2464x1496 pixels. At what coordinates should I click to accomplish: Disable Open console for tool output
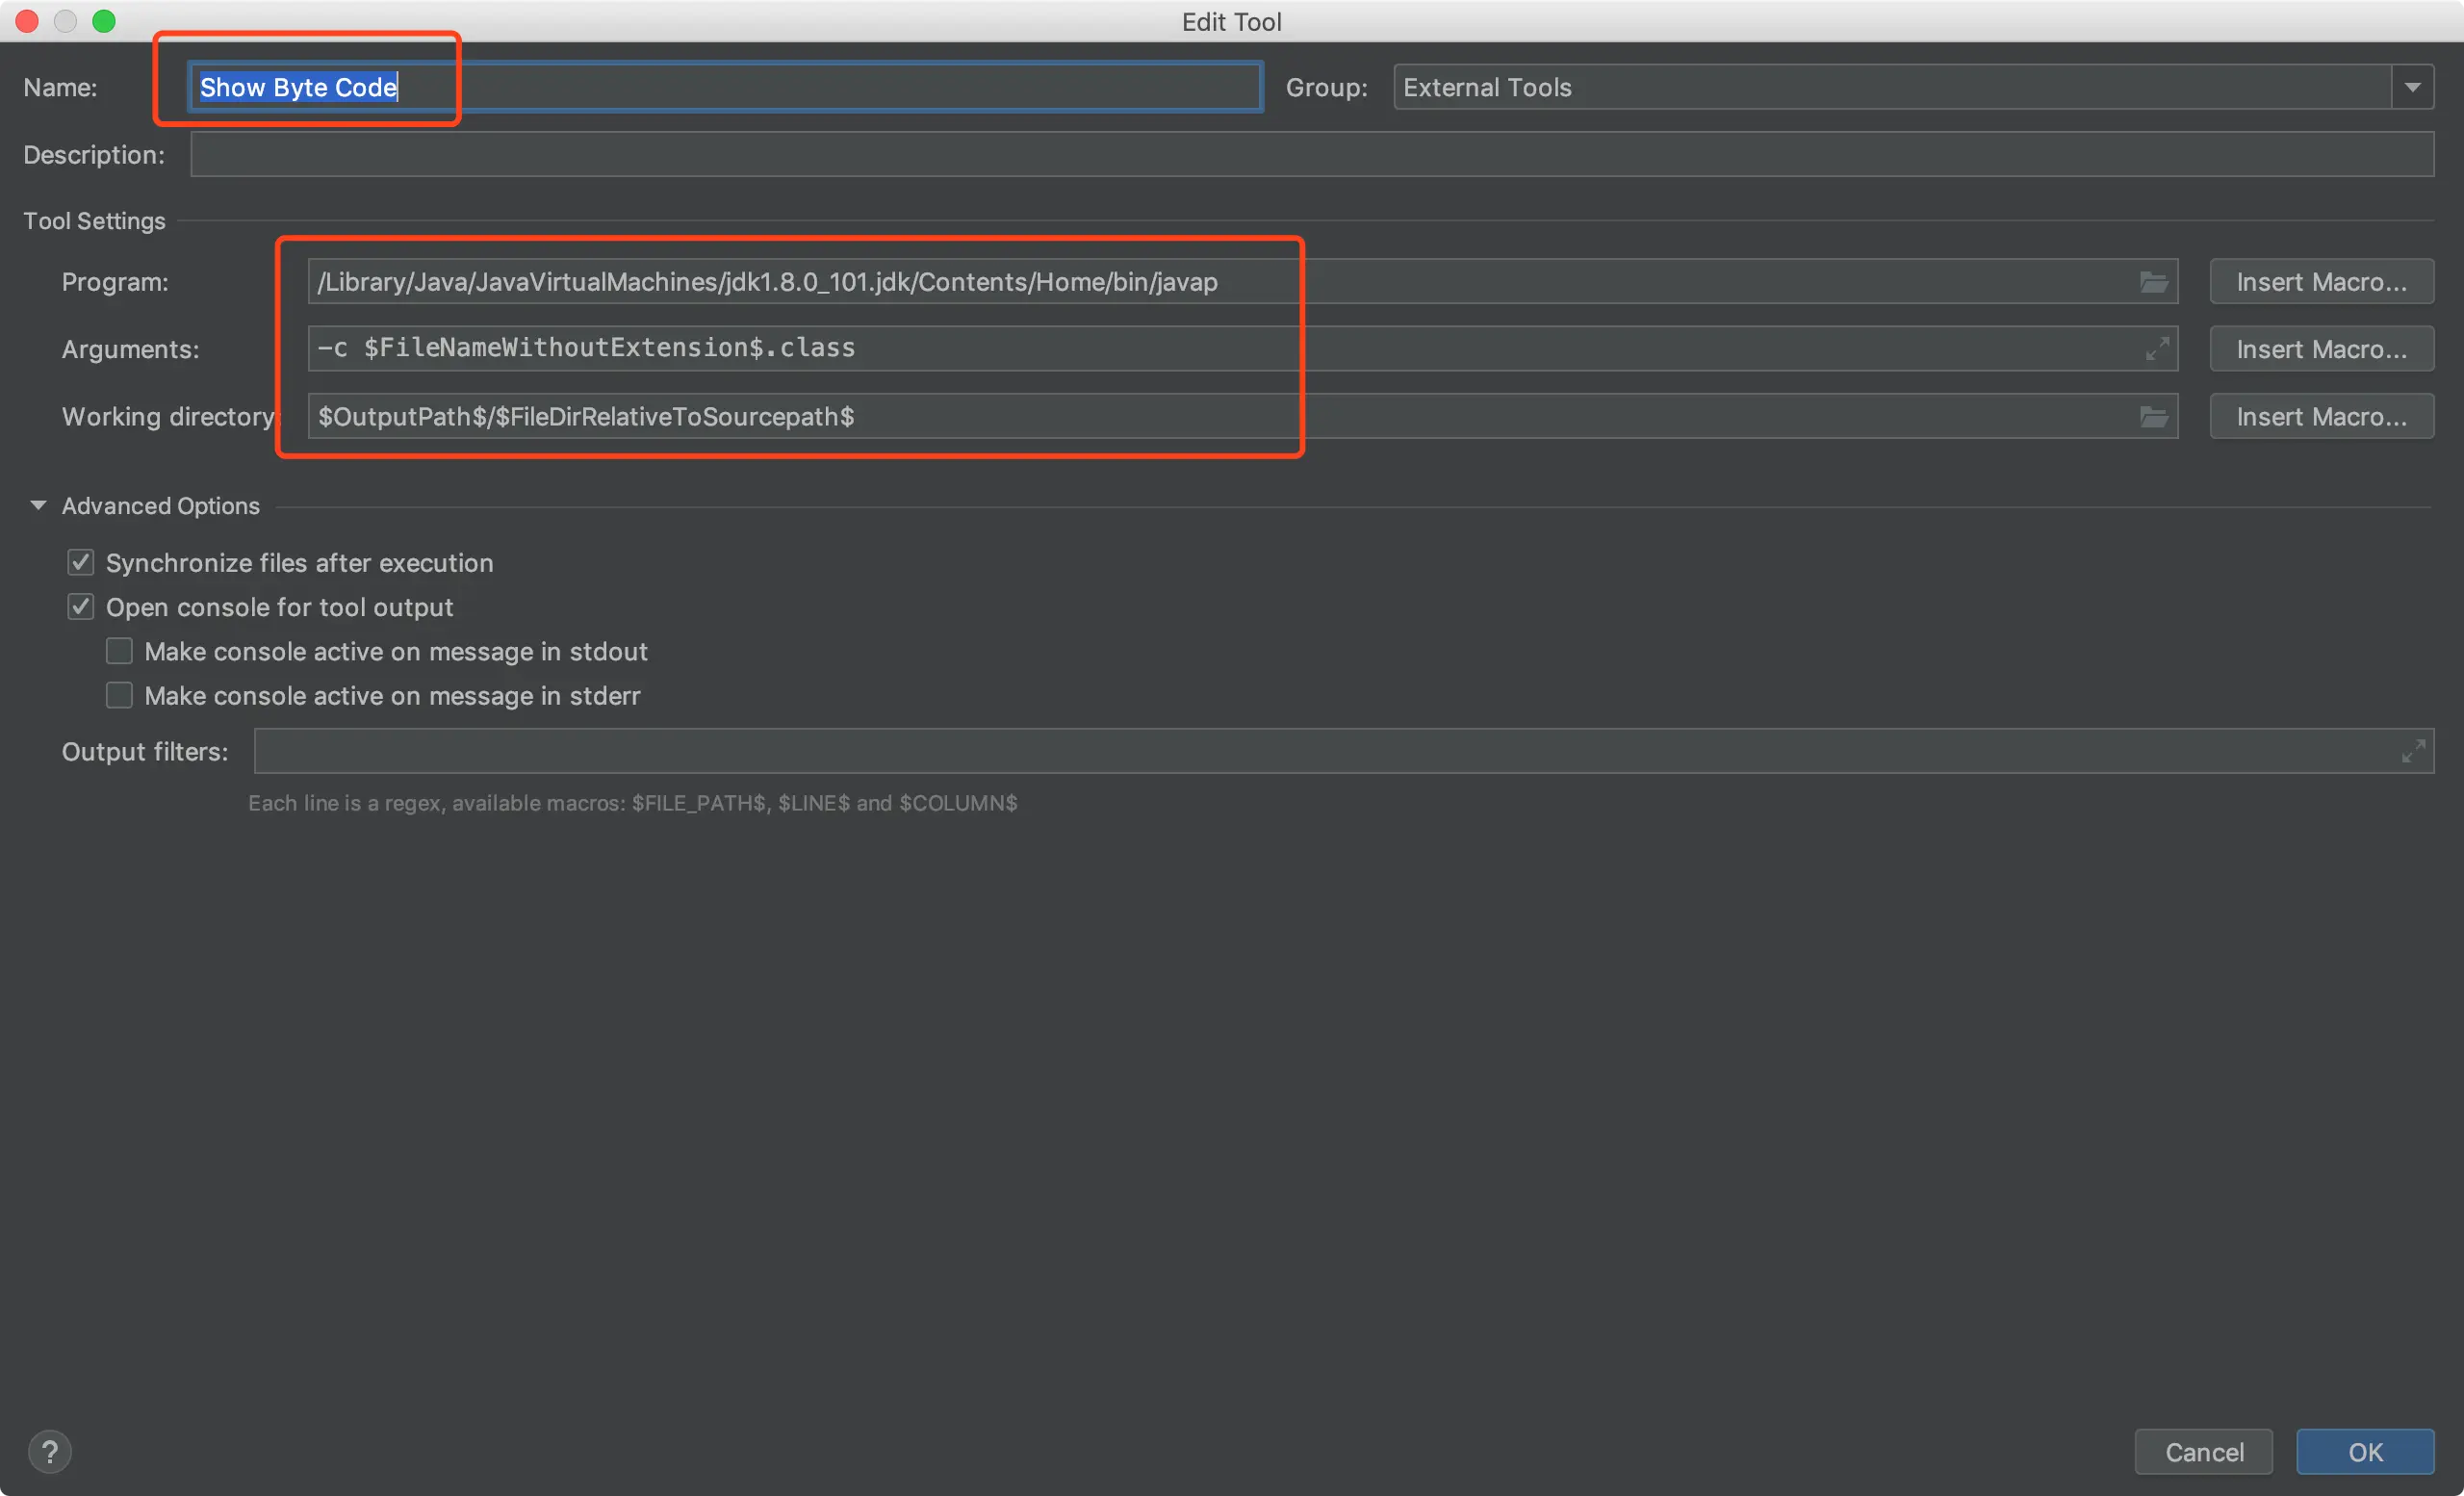(81, 607)
